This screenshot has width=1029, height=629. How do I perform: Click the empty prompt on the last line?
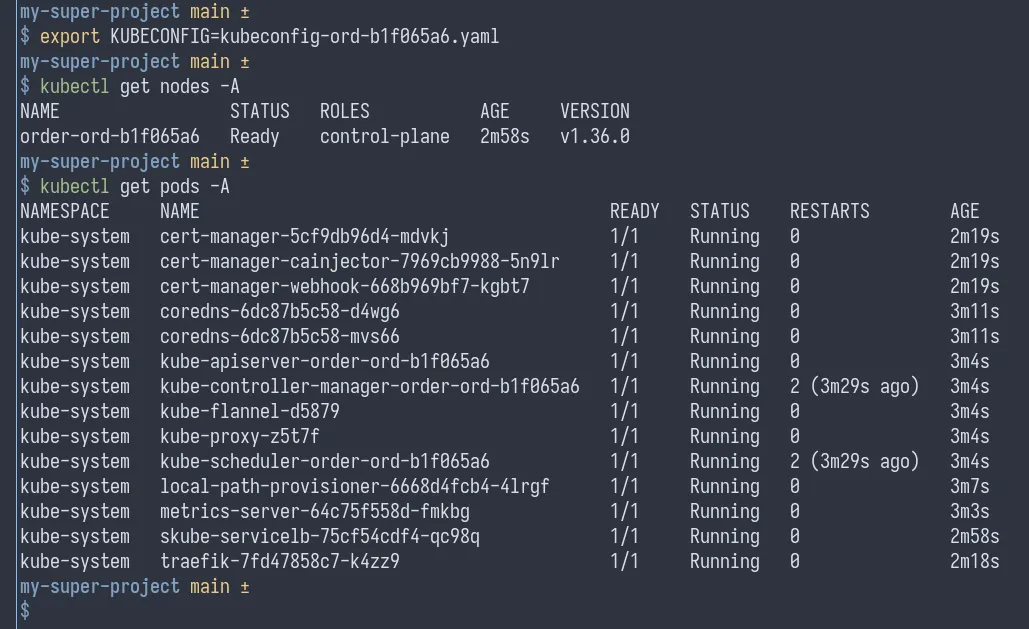pyautogui.click(x=25, y=611)
